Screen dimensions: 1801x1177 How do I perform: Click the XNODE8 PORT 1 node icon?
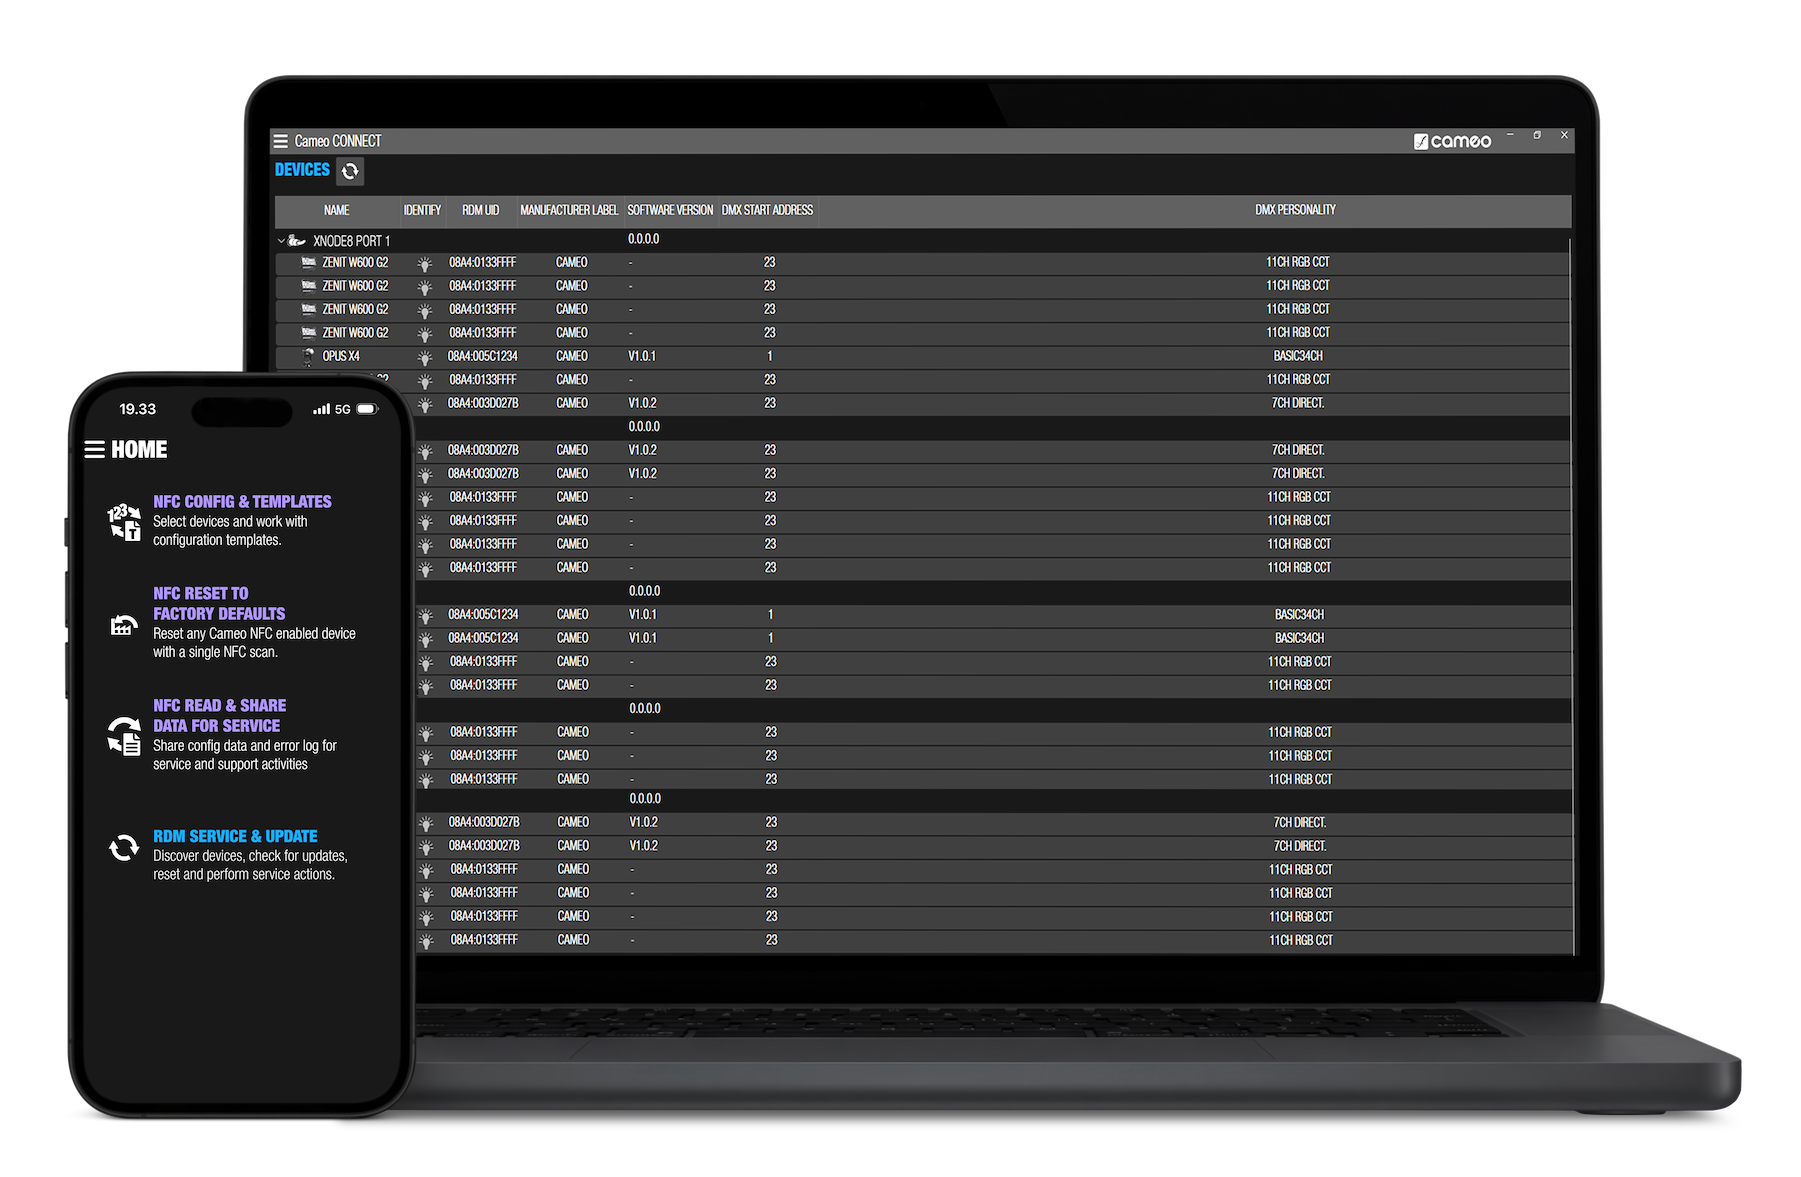297,240
